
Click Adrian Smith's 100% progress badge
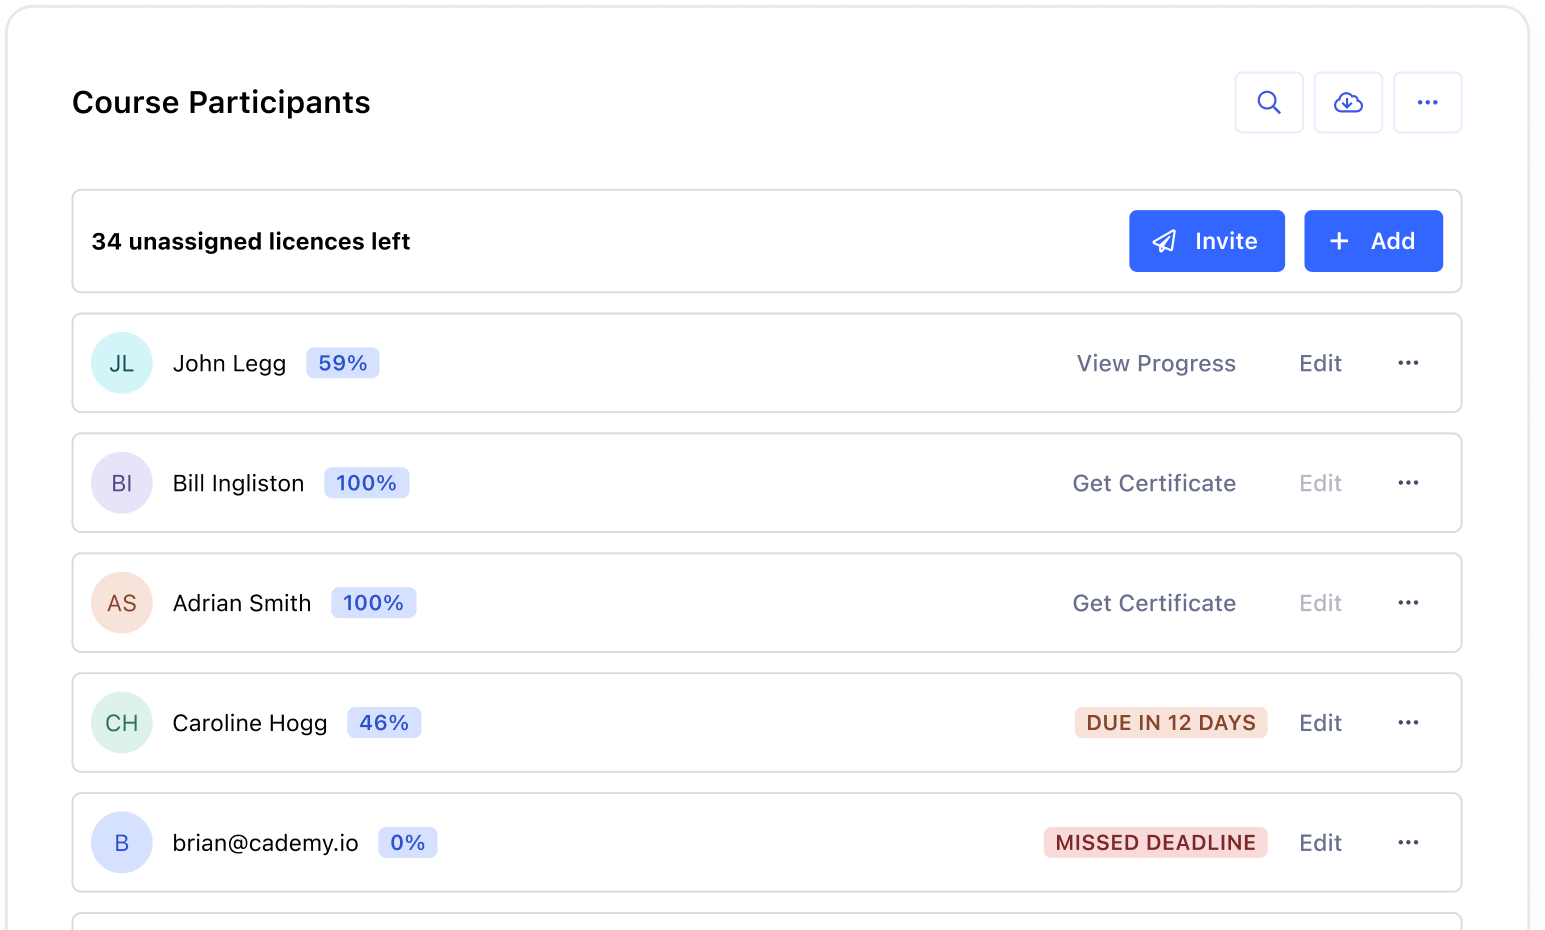(x=373, y=603)
